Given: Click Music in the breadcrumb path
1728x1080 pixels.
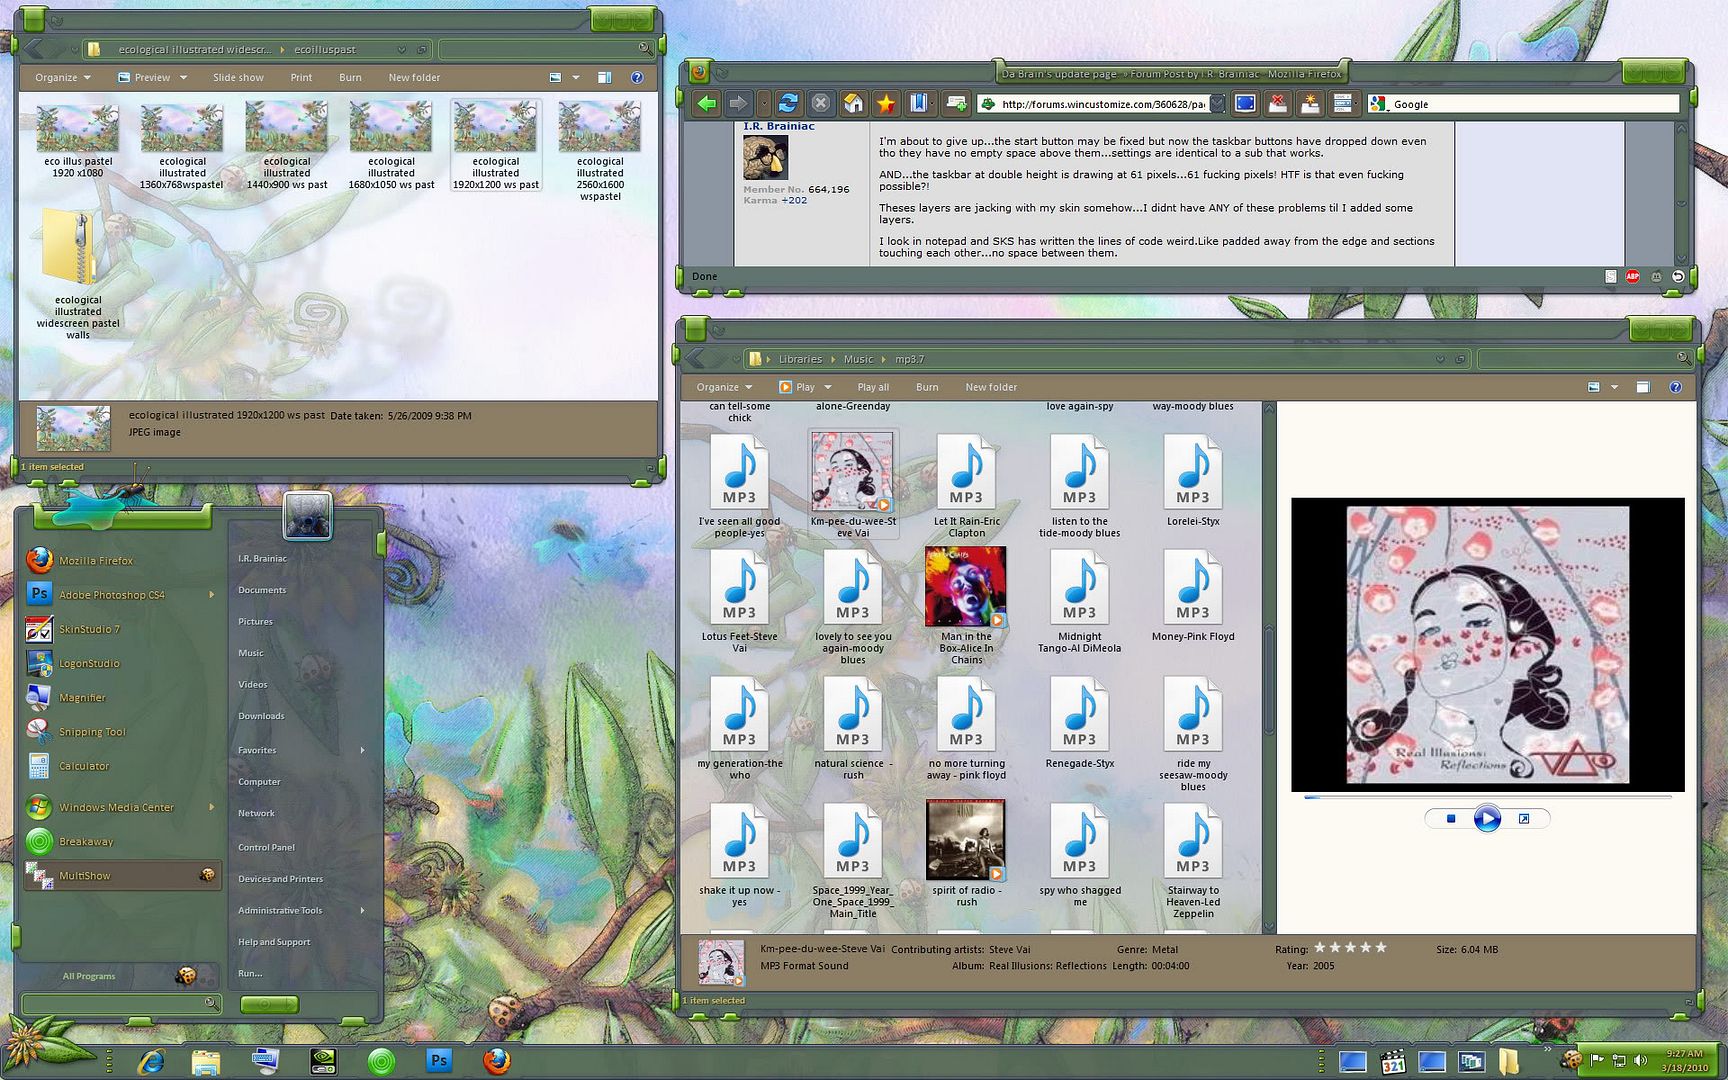Looking at the screenshot, I should 858,359.
